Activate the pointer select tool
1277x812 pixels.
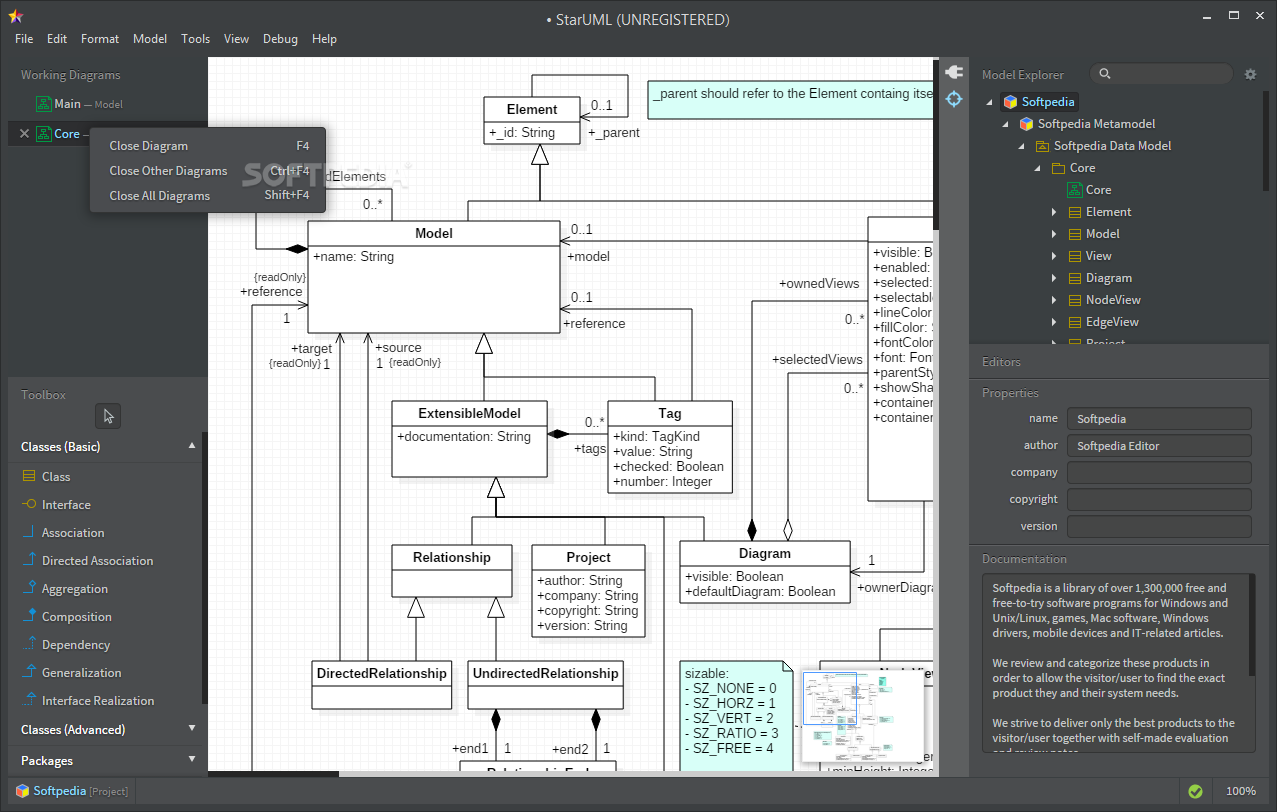coord(108,416)
